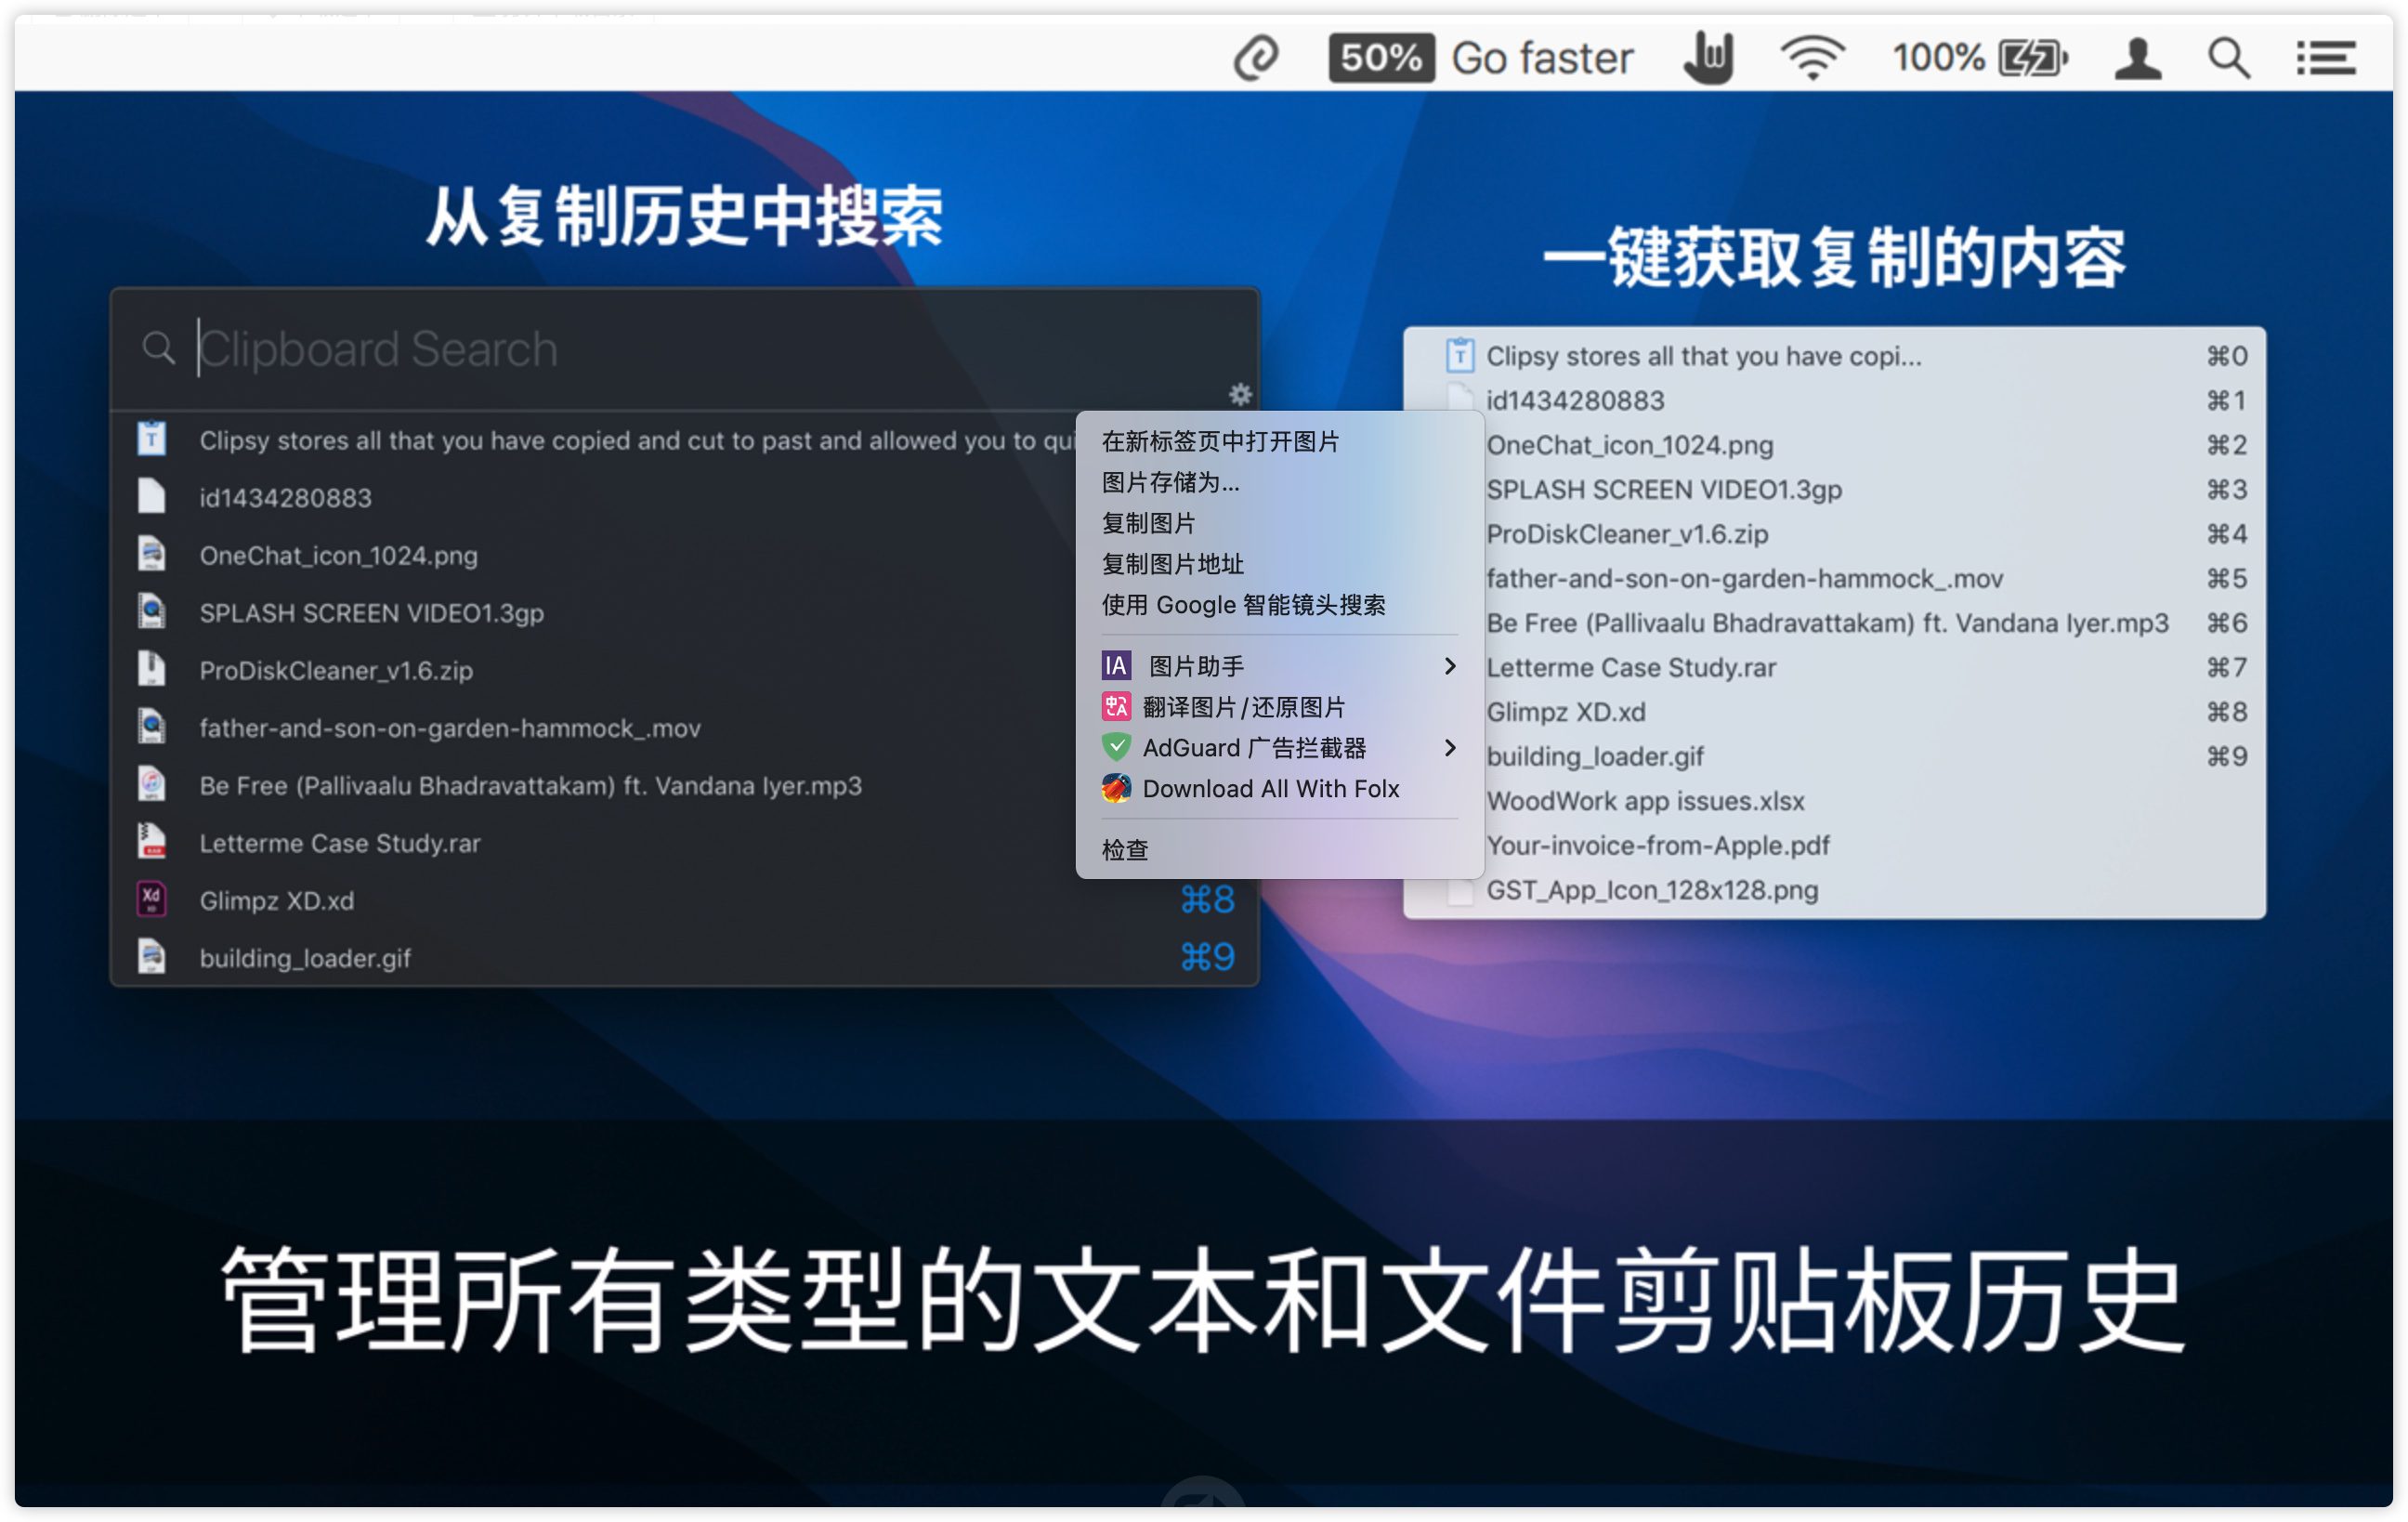The image size is (2408, 1522).
Task: Click the Adobe XD file icon for Glimpz
Action: tap(151, 900)
